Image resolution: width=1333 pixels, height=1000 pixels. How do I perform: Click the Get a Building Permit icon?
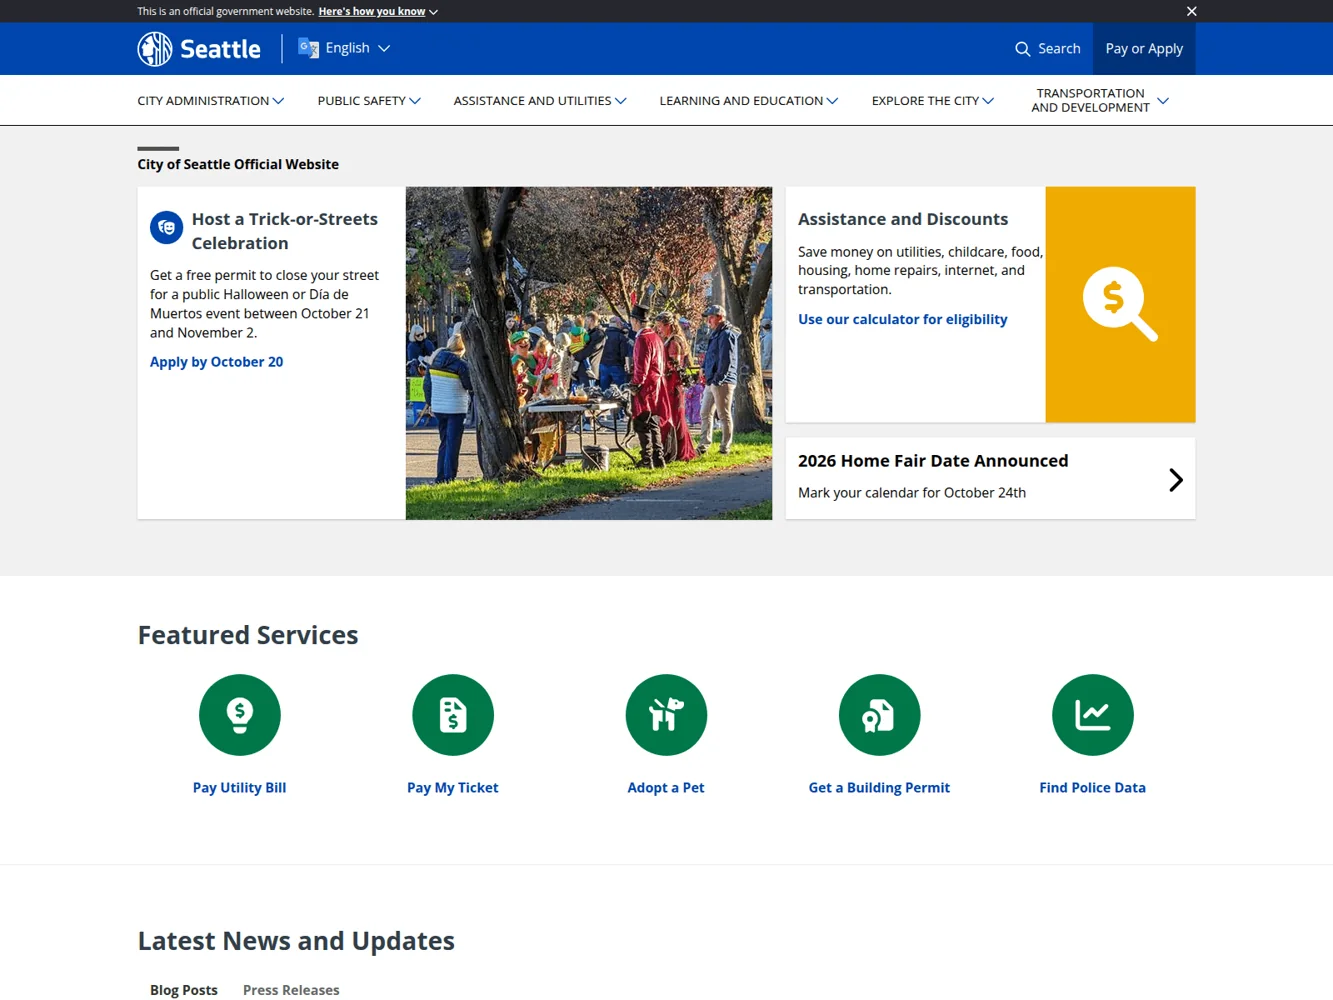pos(879,715)
